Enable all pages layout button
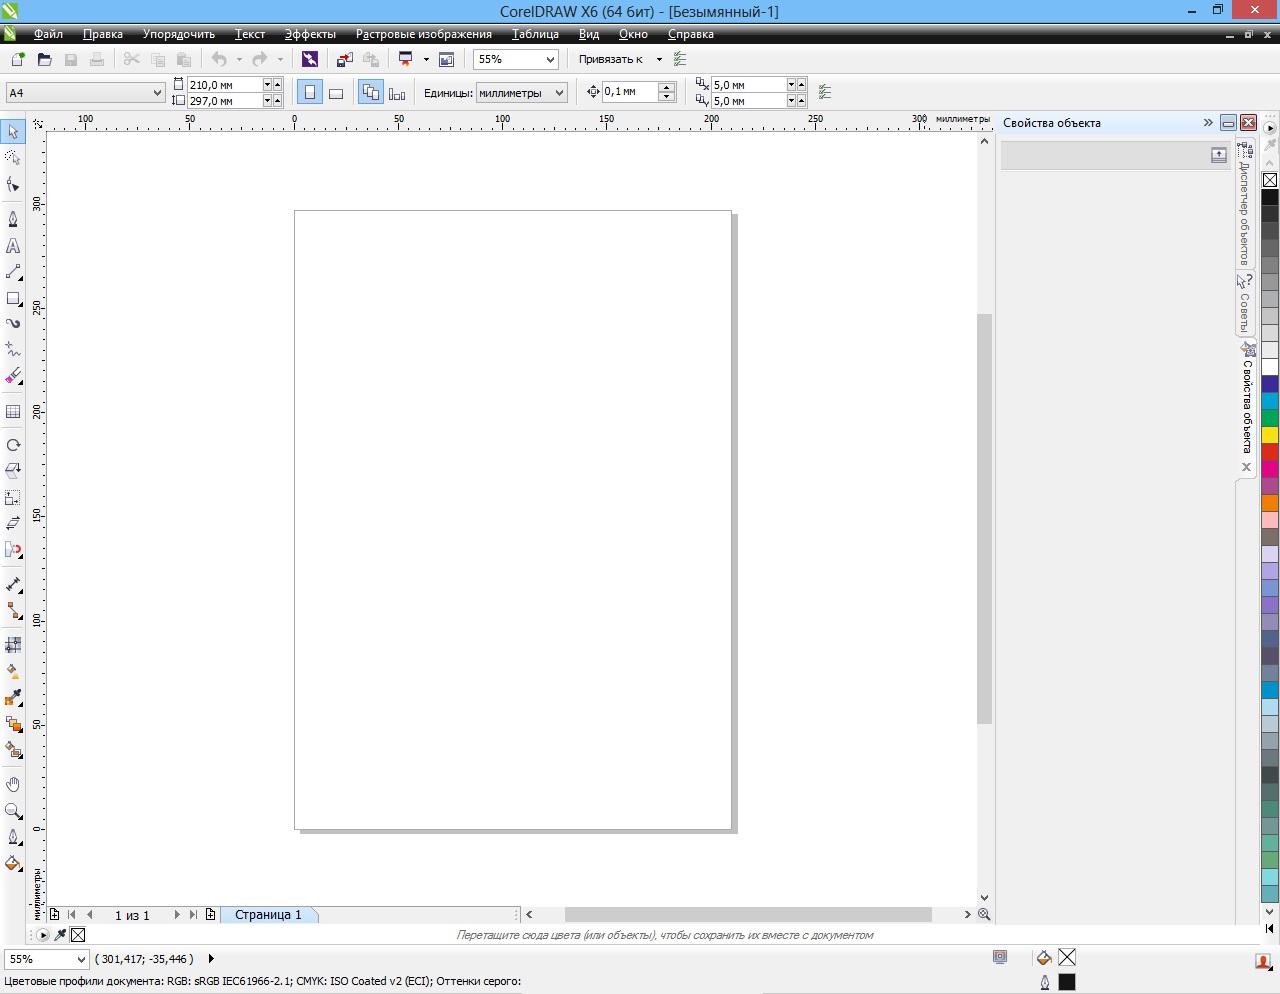1280x994 pixels. point(371,93)
